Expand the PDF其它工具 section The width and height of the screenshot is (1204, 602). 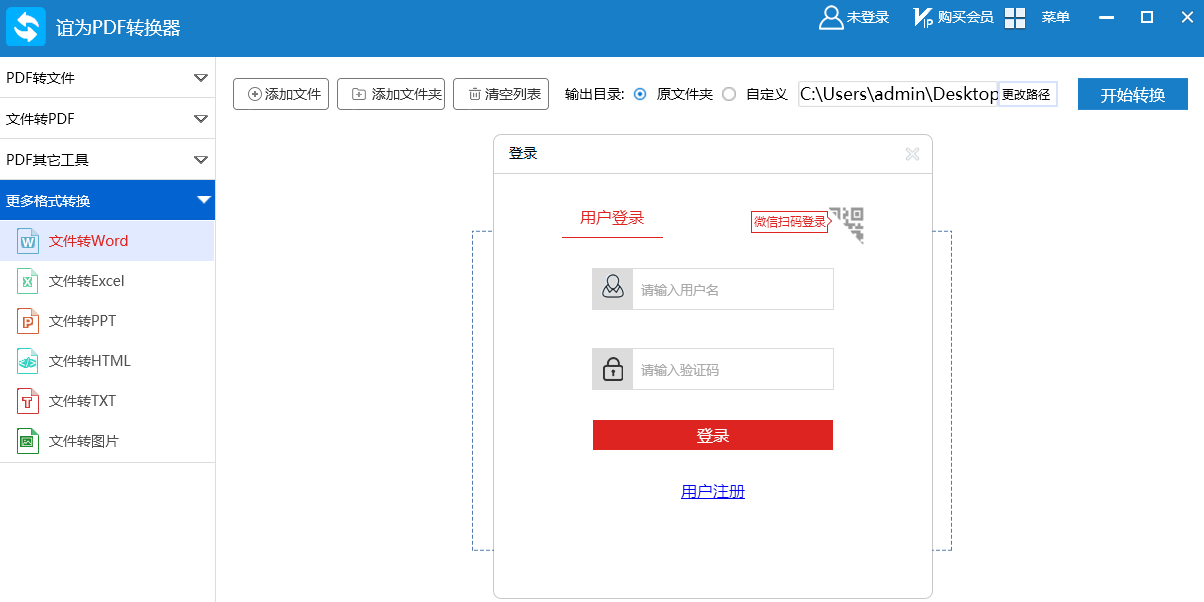[x=107, y=160]
